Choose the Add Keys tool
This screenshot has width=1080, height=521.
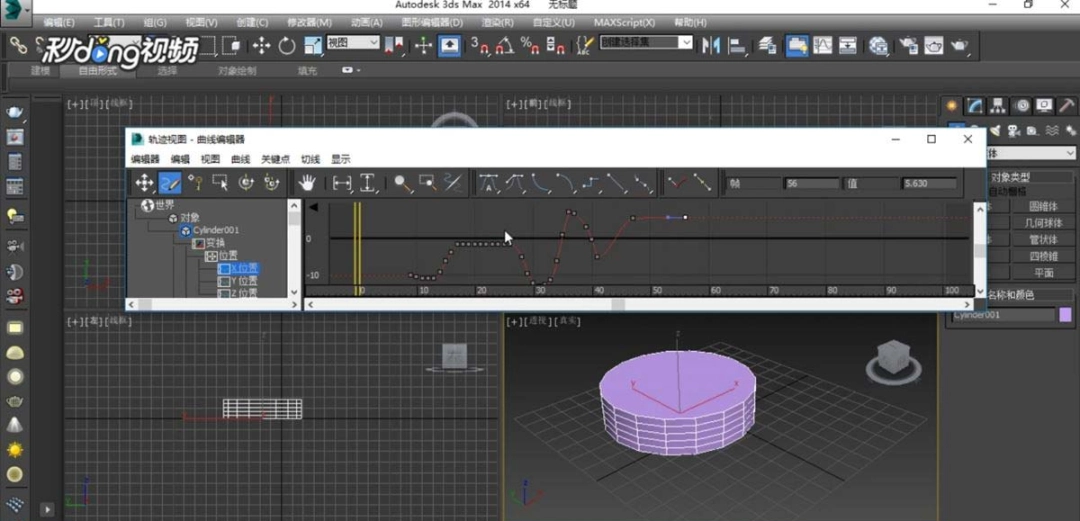tap(196, 183)
